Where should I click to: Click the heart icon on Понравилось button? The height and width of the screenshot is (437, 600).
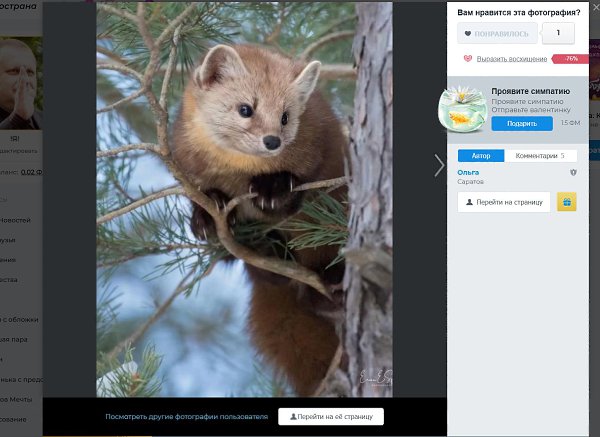tap(468, 33)
